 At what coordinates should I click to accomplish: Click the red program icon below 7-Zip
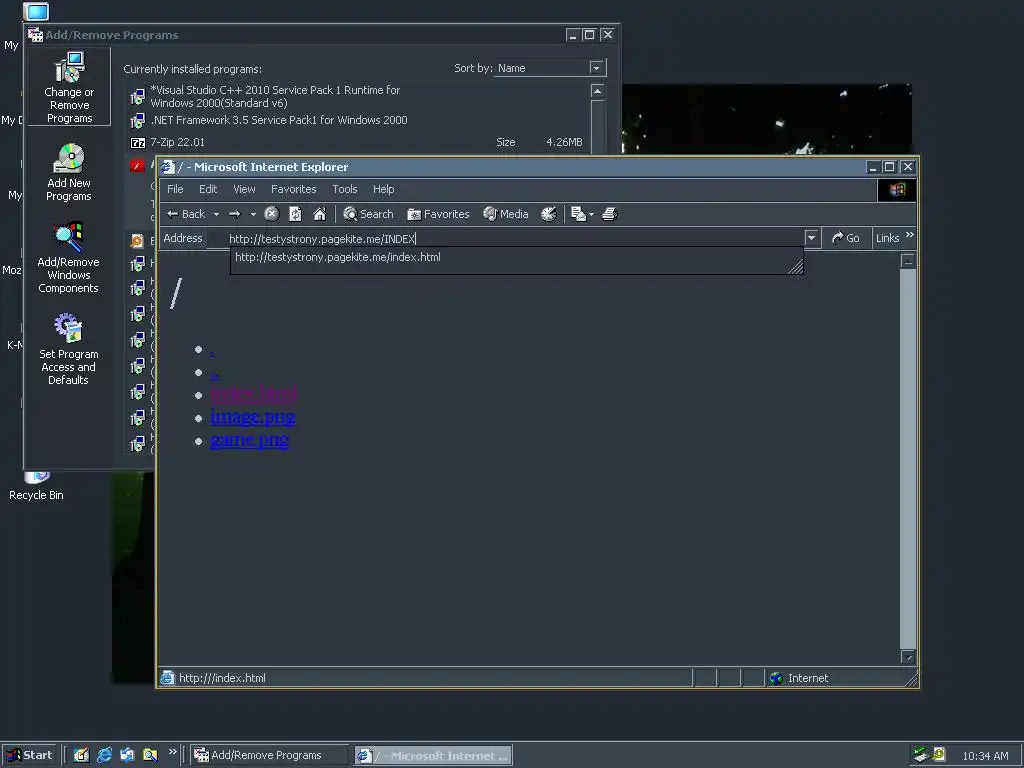(137, 166)
